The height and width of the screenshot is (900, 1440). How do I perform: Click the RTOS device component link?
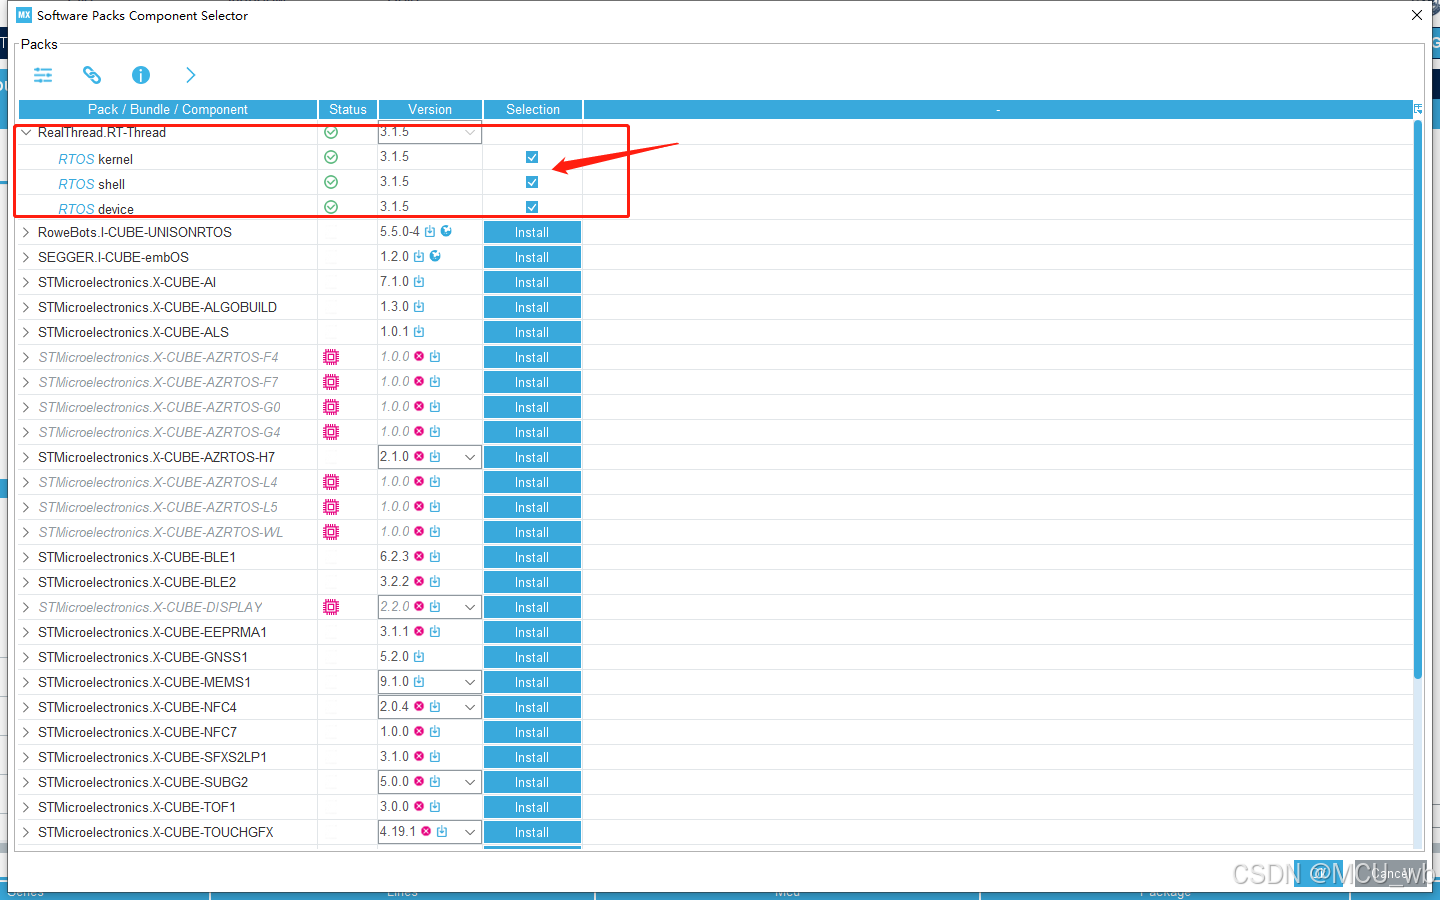[96, 209]
